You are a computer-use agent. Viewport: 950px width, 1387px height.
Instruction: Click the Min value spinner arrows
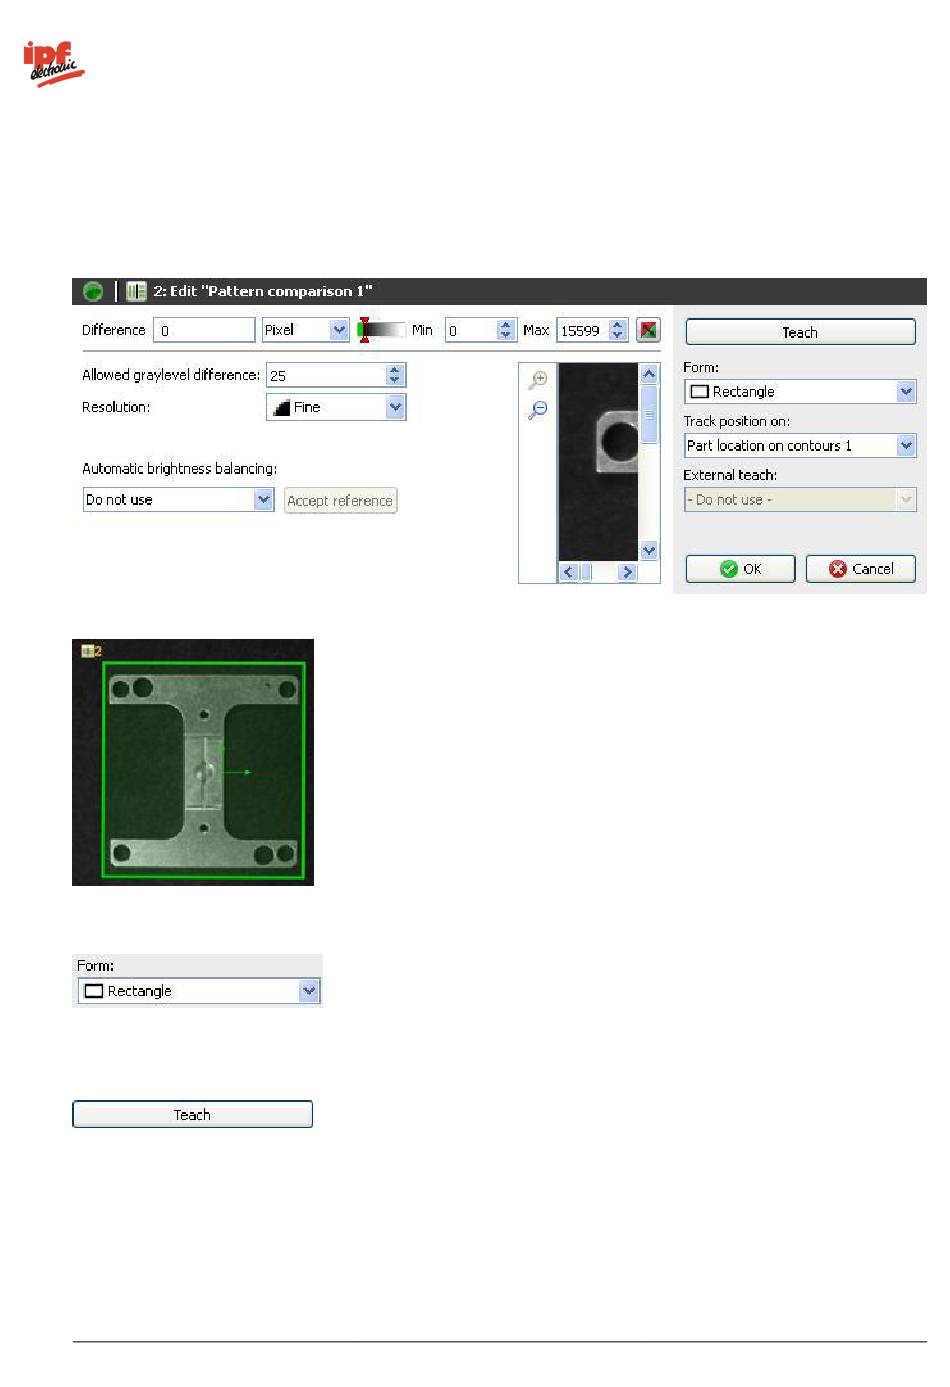pos(506,330)
